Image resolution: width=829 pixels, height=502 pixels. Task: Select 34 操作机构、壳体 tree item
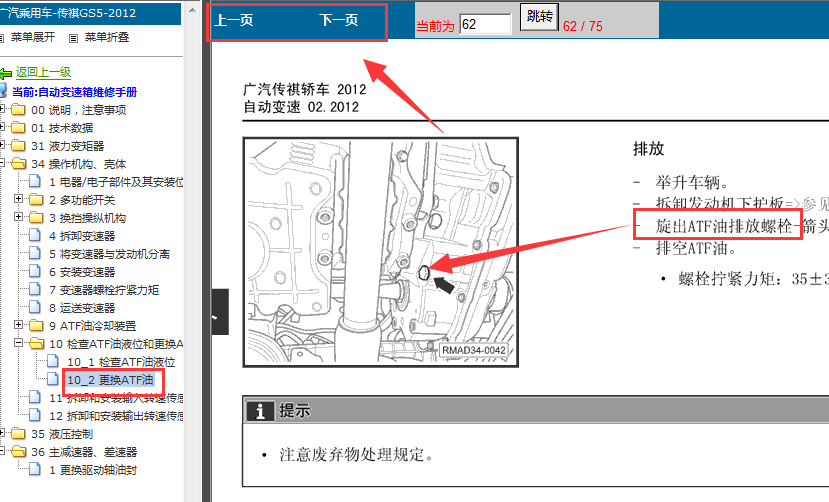(79, 164)
